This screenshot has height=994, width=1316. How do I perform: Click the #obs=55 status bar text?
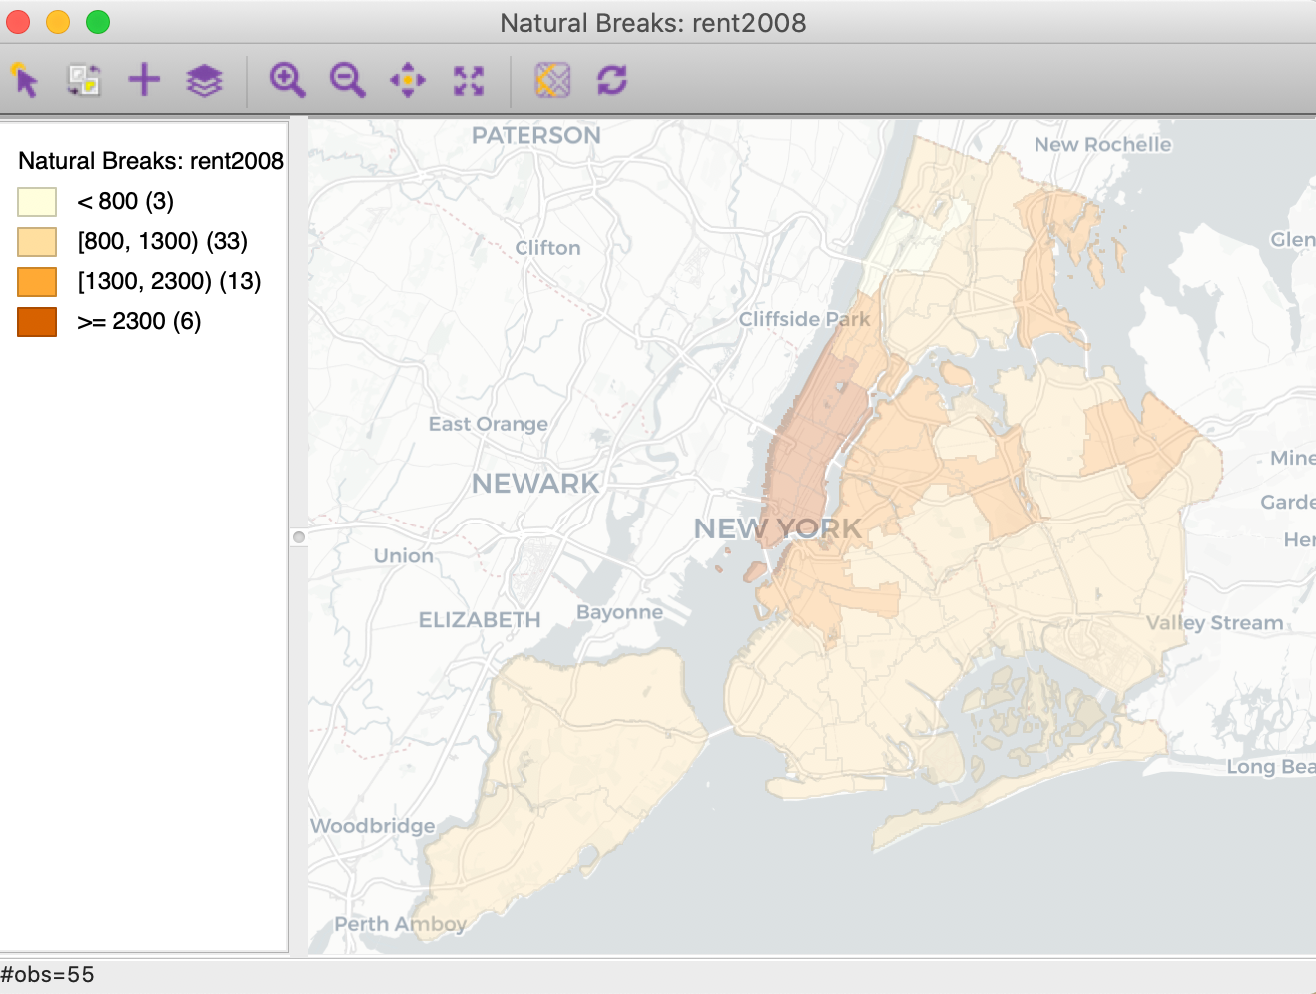pyautogui.click(x=48, y=975)
